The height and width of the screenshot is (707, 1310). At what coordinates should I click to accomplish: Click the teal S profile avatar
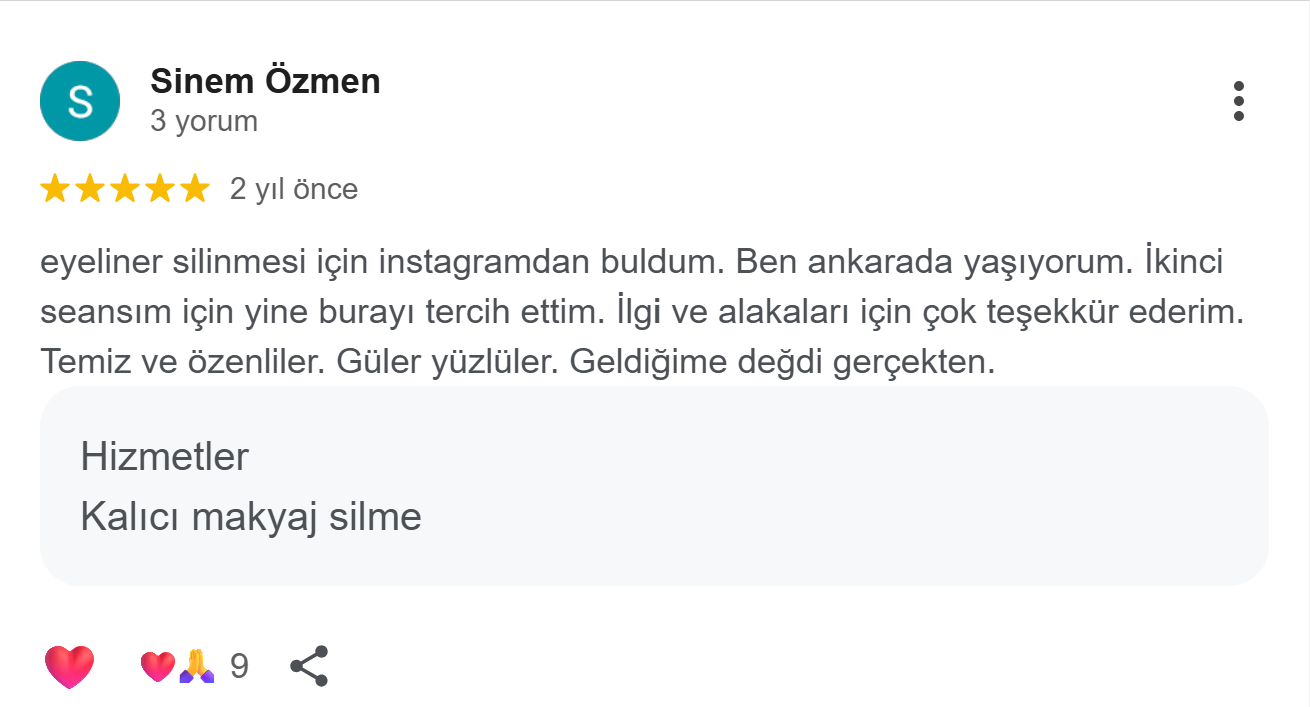click(80, 101)
